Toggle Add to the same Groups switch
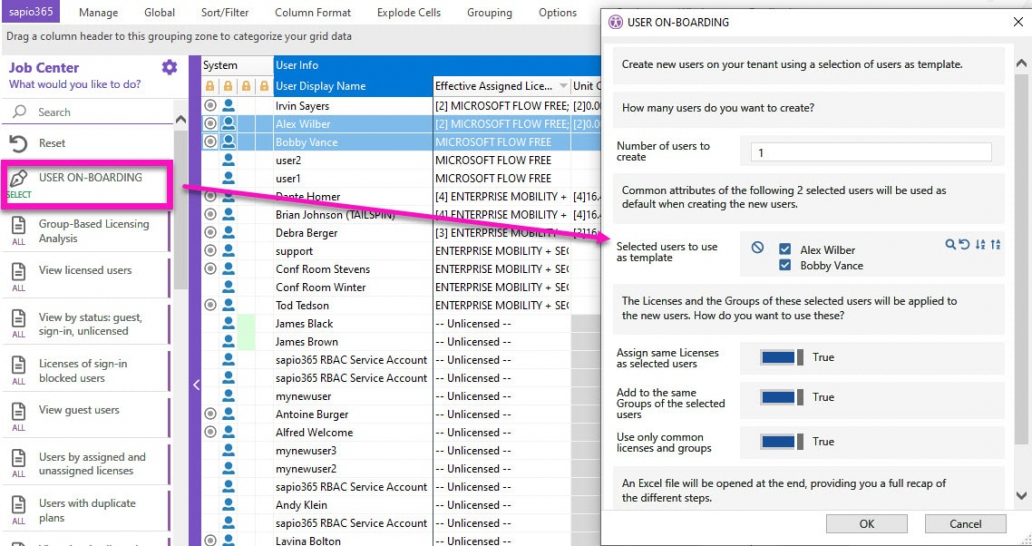 tap(782, 397)
